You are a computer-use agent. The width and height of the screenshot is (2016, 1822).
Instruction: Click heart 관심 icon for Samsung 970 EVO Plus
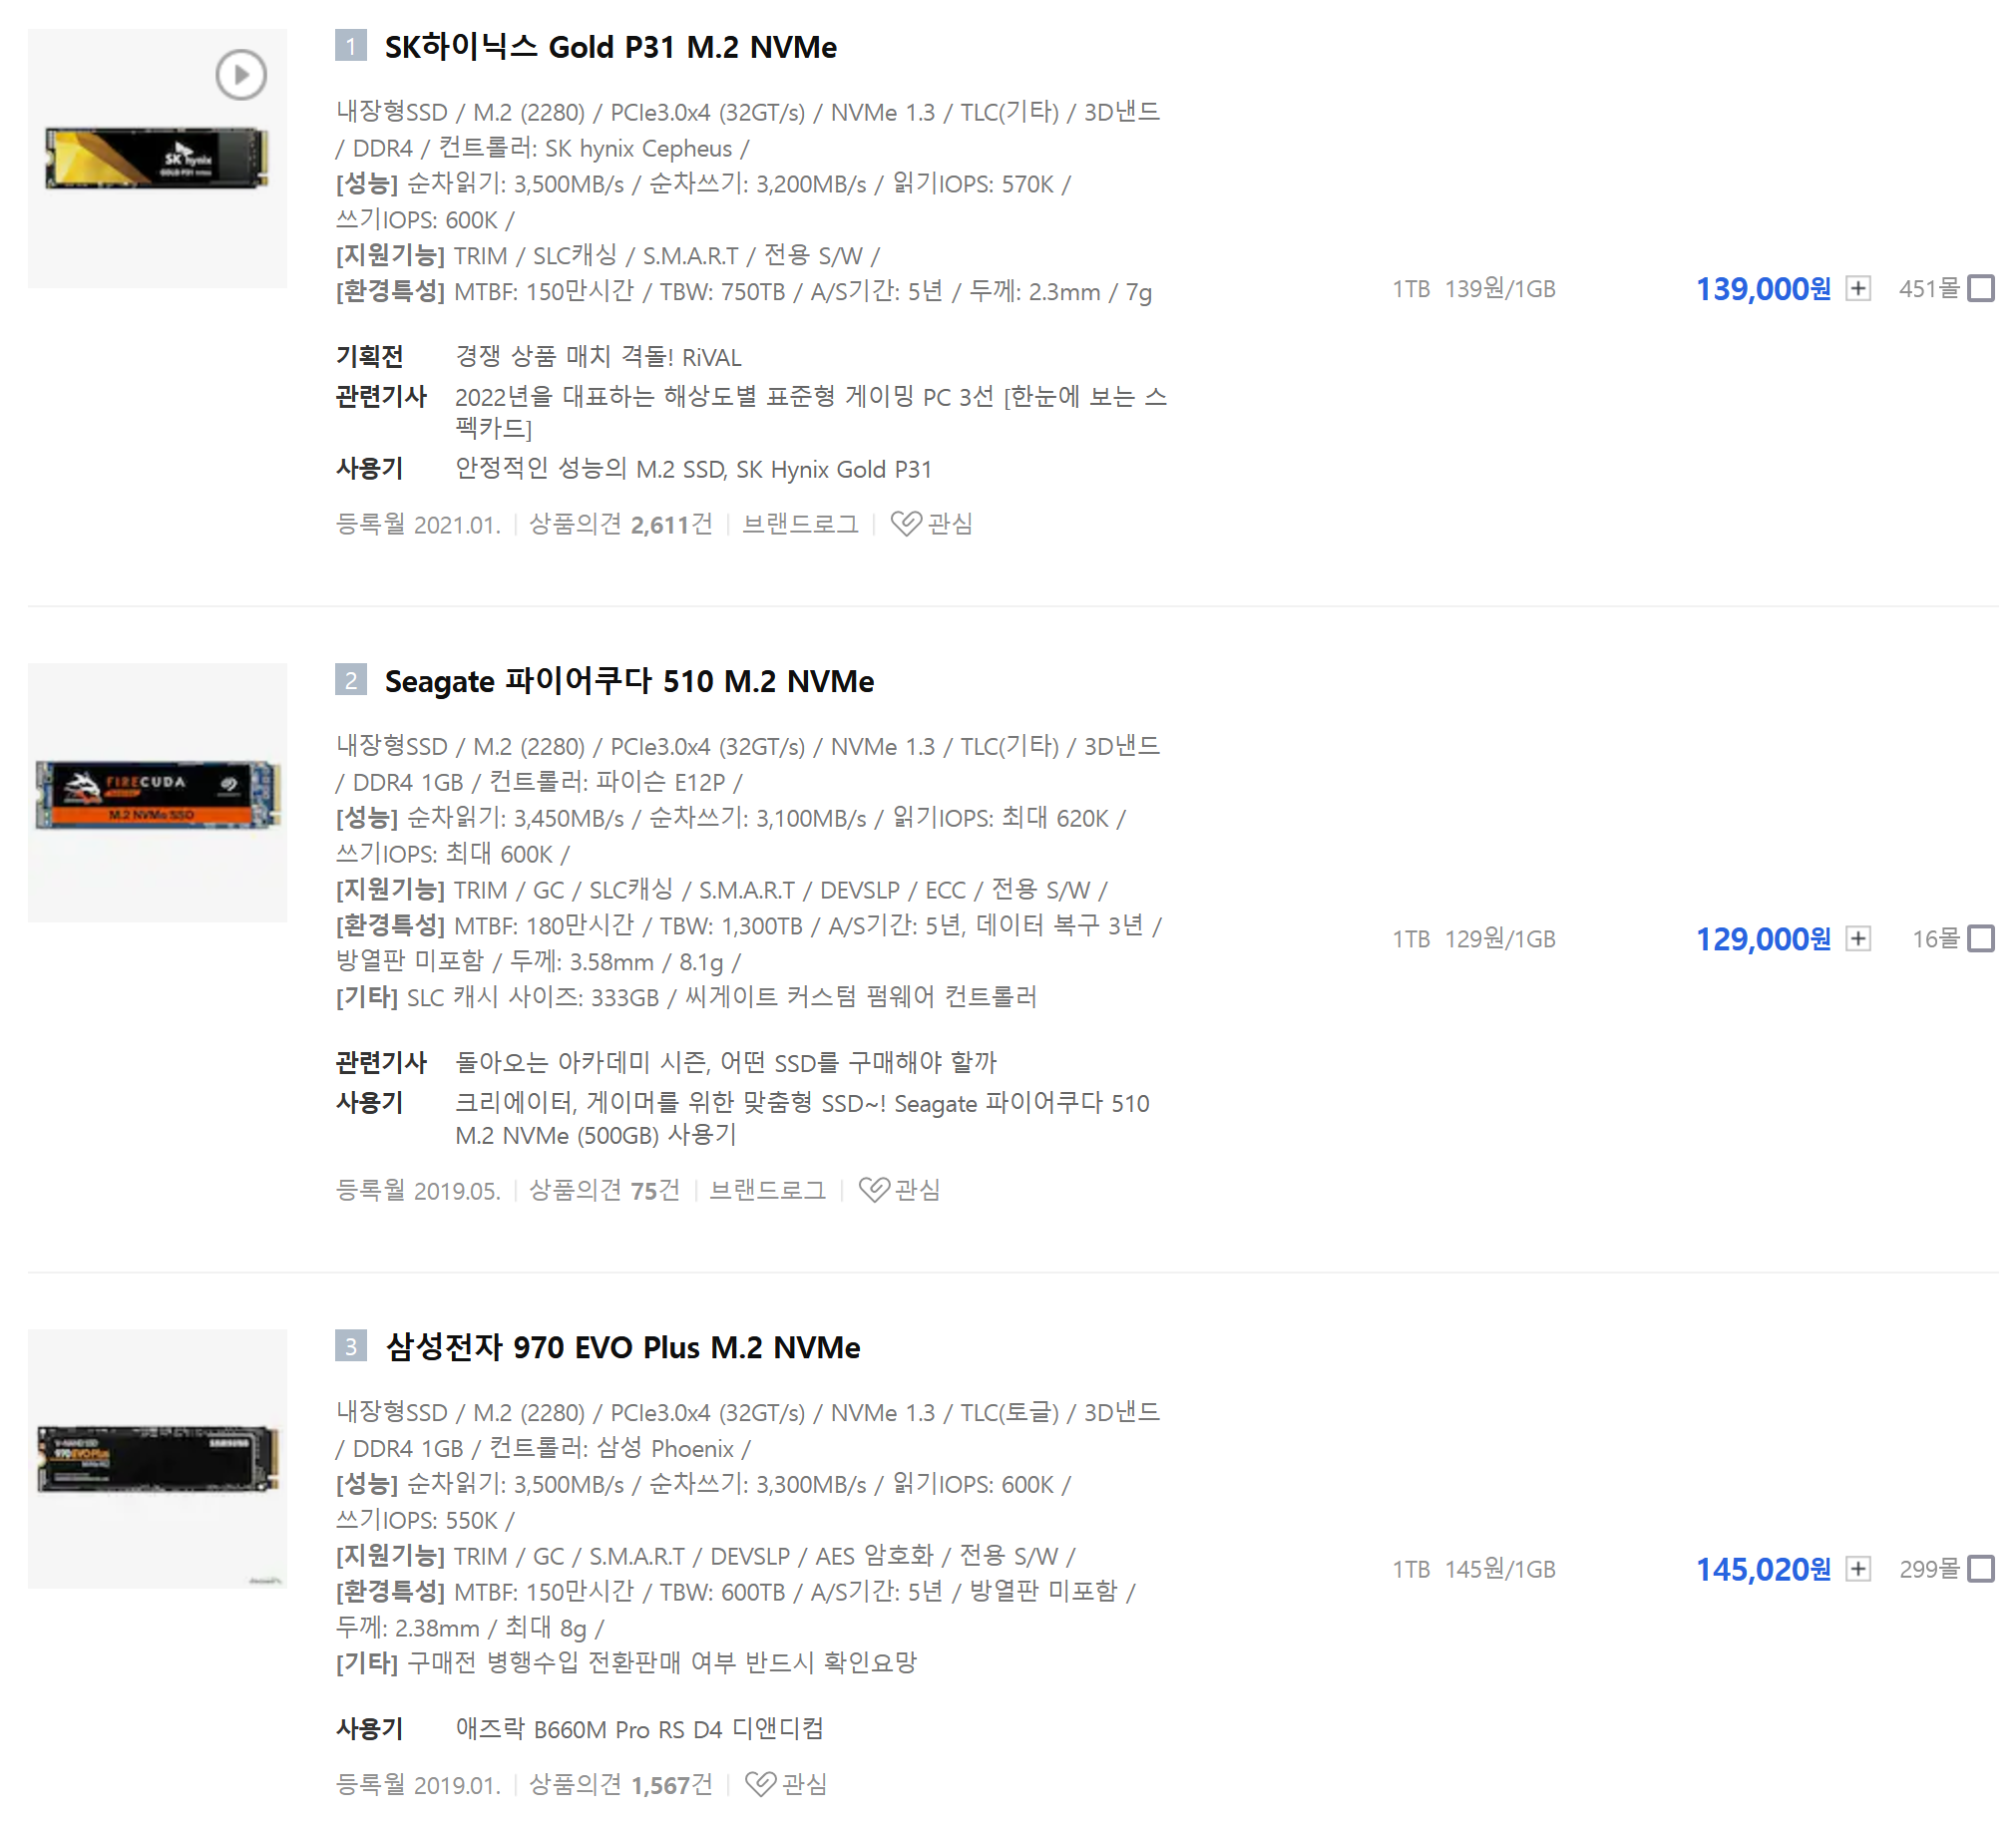tap(762, 1785)
